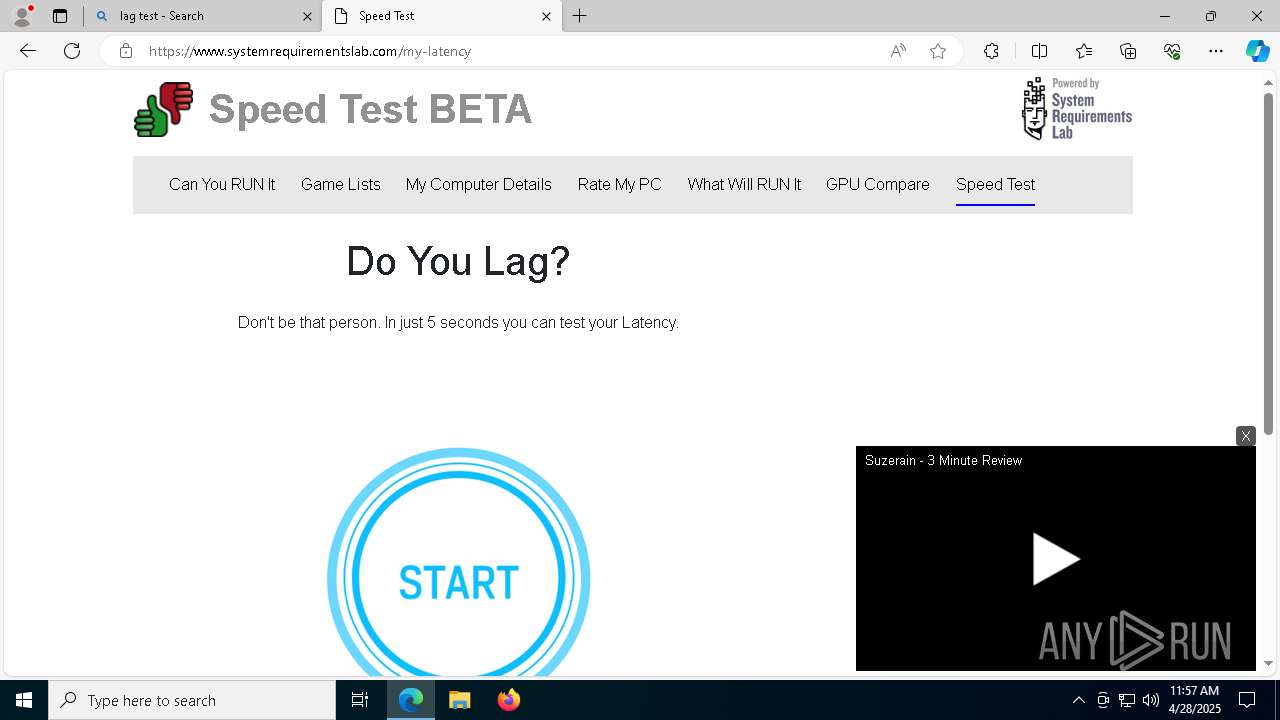
Task: Open 'Can You RUN It' menu item
Action: (222, 184)
